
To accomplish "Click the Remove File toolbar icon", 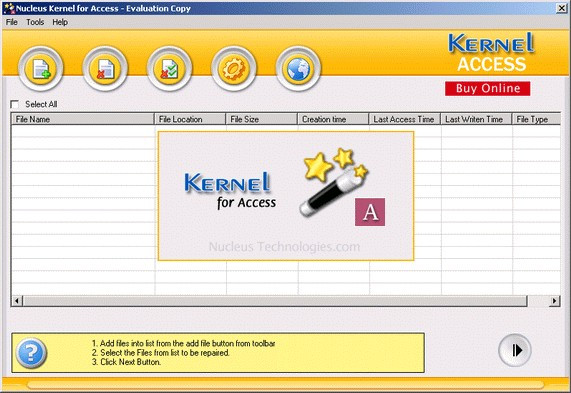I will tap(105, 68).
